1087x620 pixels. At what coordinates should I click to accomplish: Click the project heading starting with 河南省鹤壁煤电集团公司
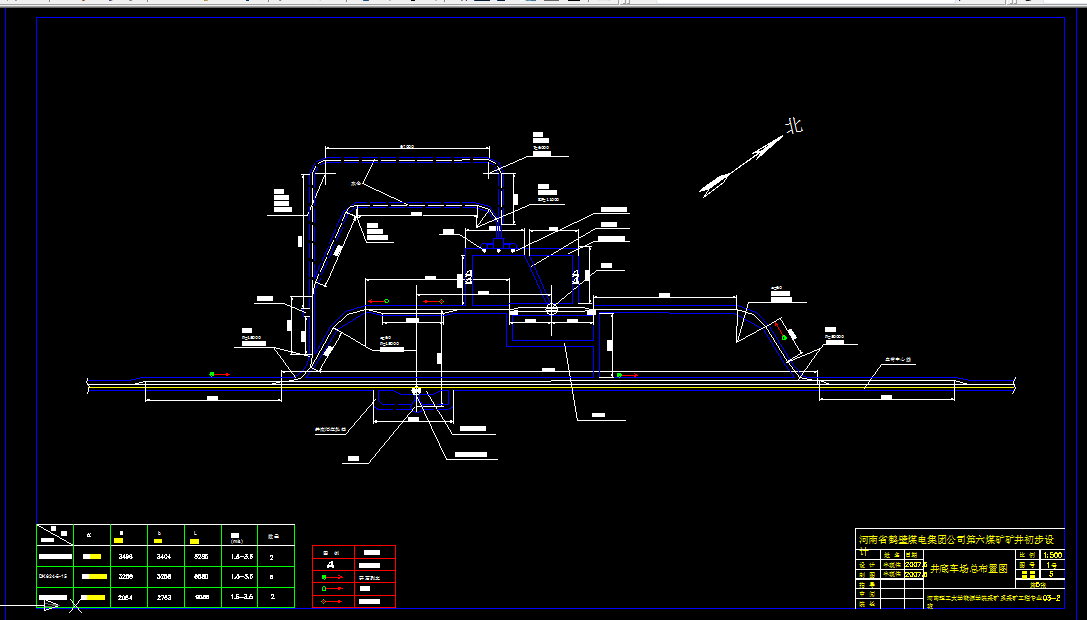[957, 540]
